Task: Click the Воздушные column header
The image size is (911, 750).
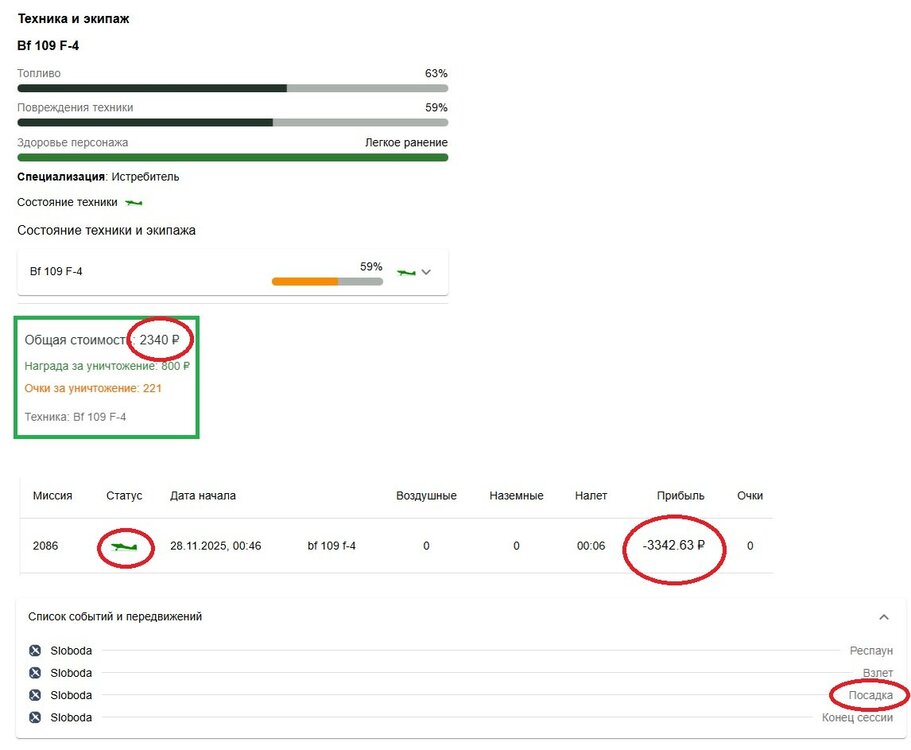Action: 426,496
